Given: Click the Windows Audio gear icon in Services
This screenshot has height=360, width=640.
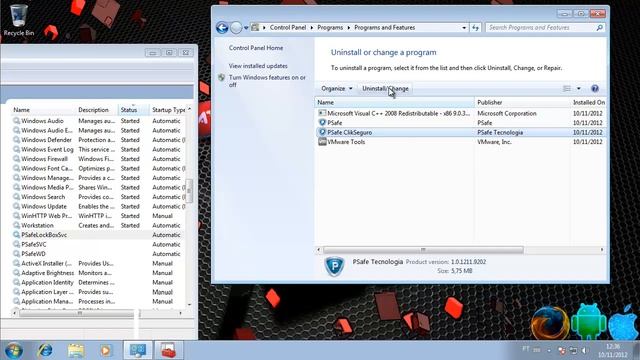Looking at the screenshot, I should coord(16,121).
